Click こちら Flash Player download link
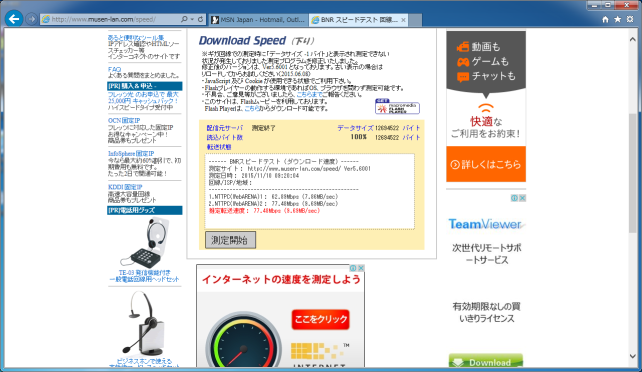The image size is (642, 372). 252,108
